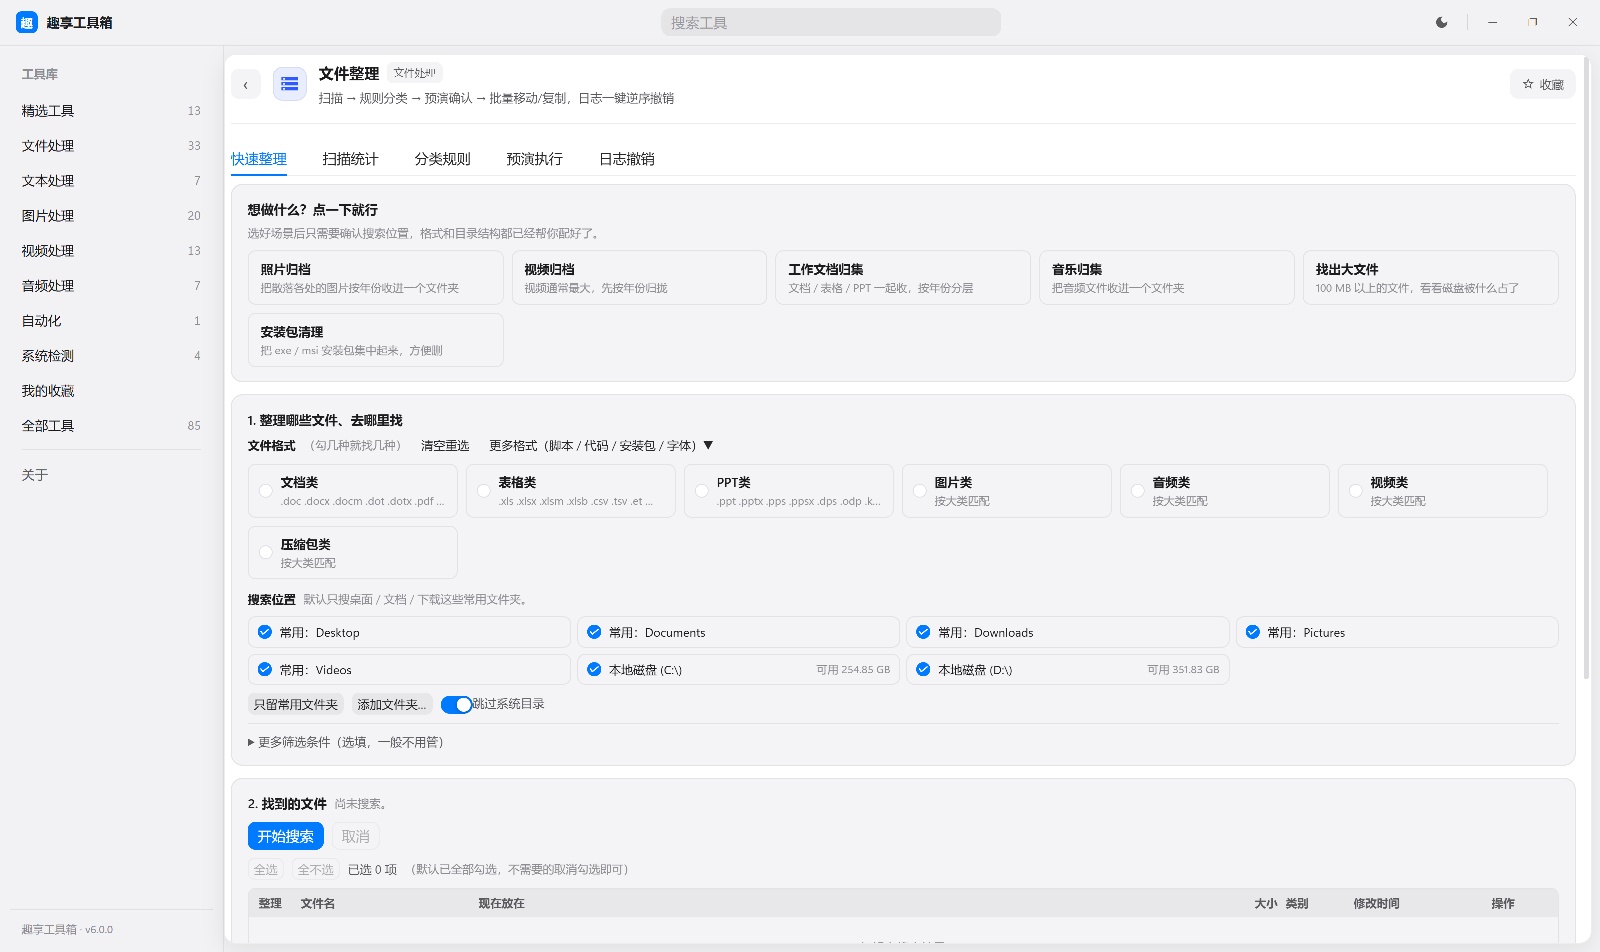Check the 文档类 format option

(266, 491)
